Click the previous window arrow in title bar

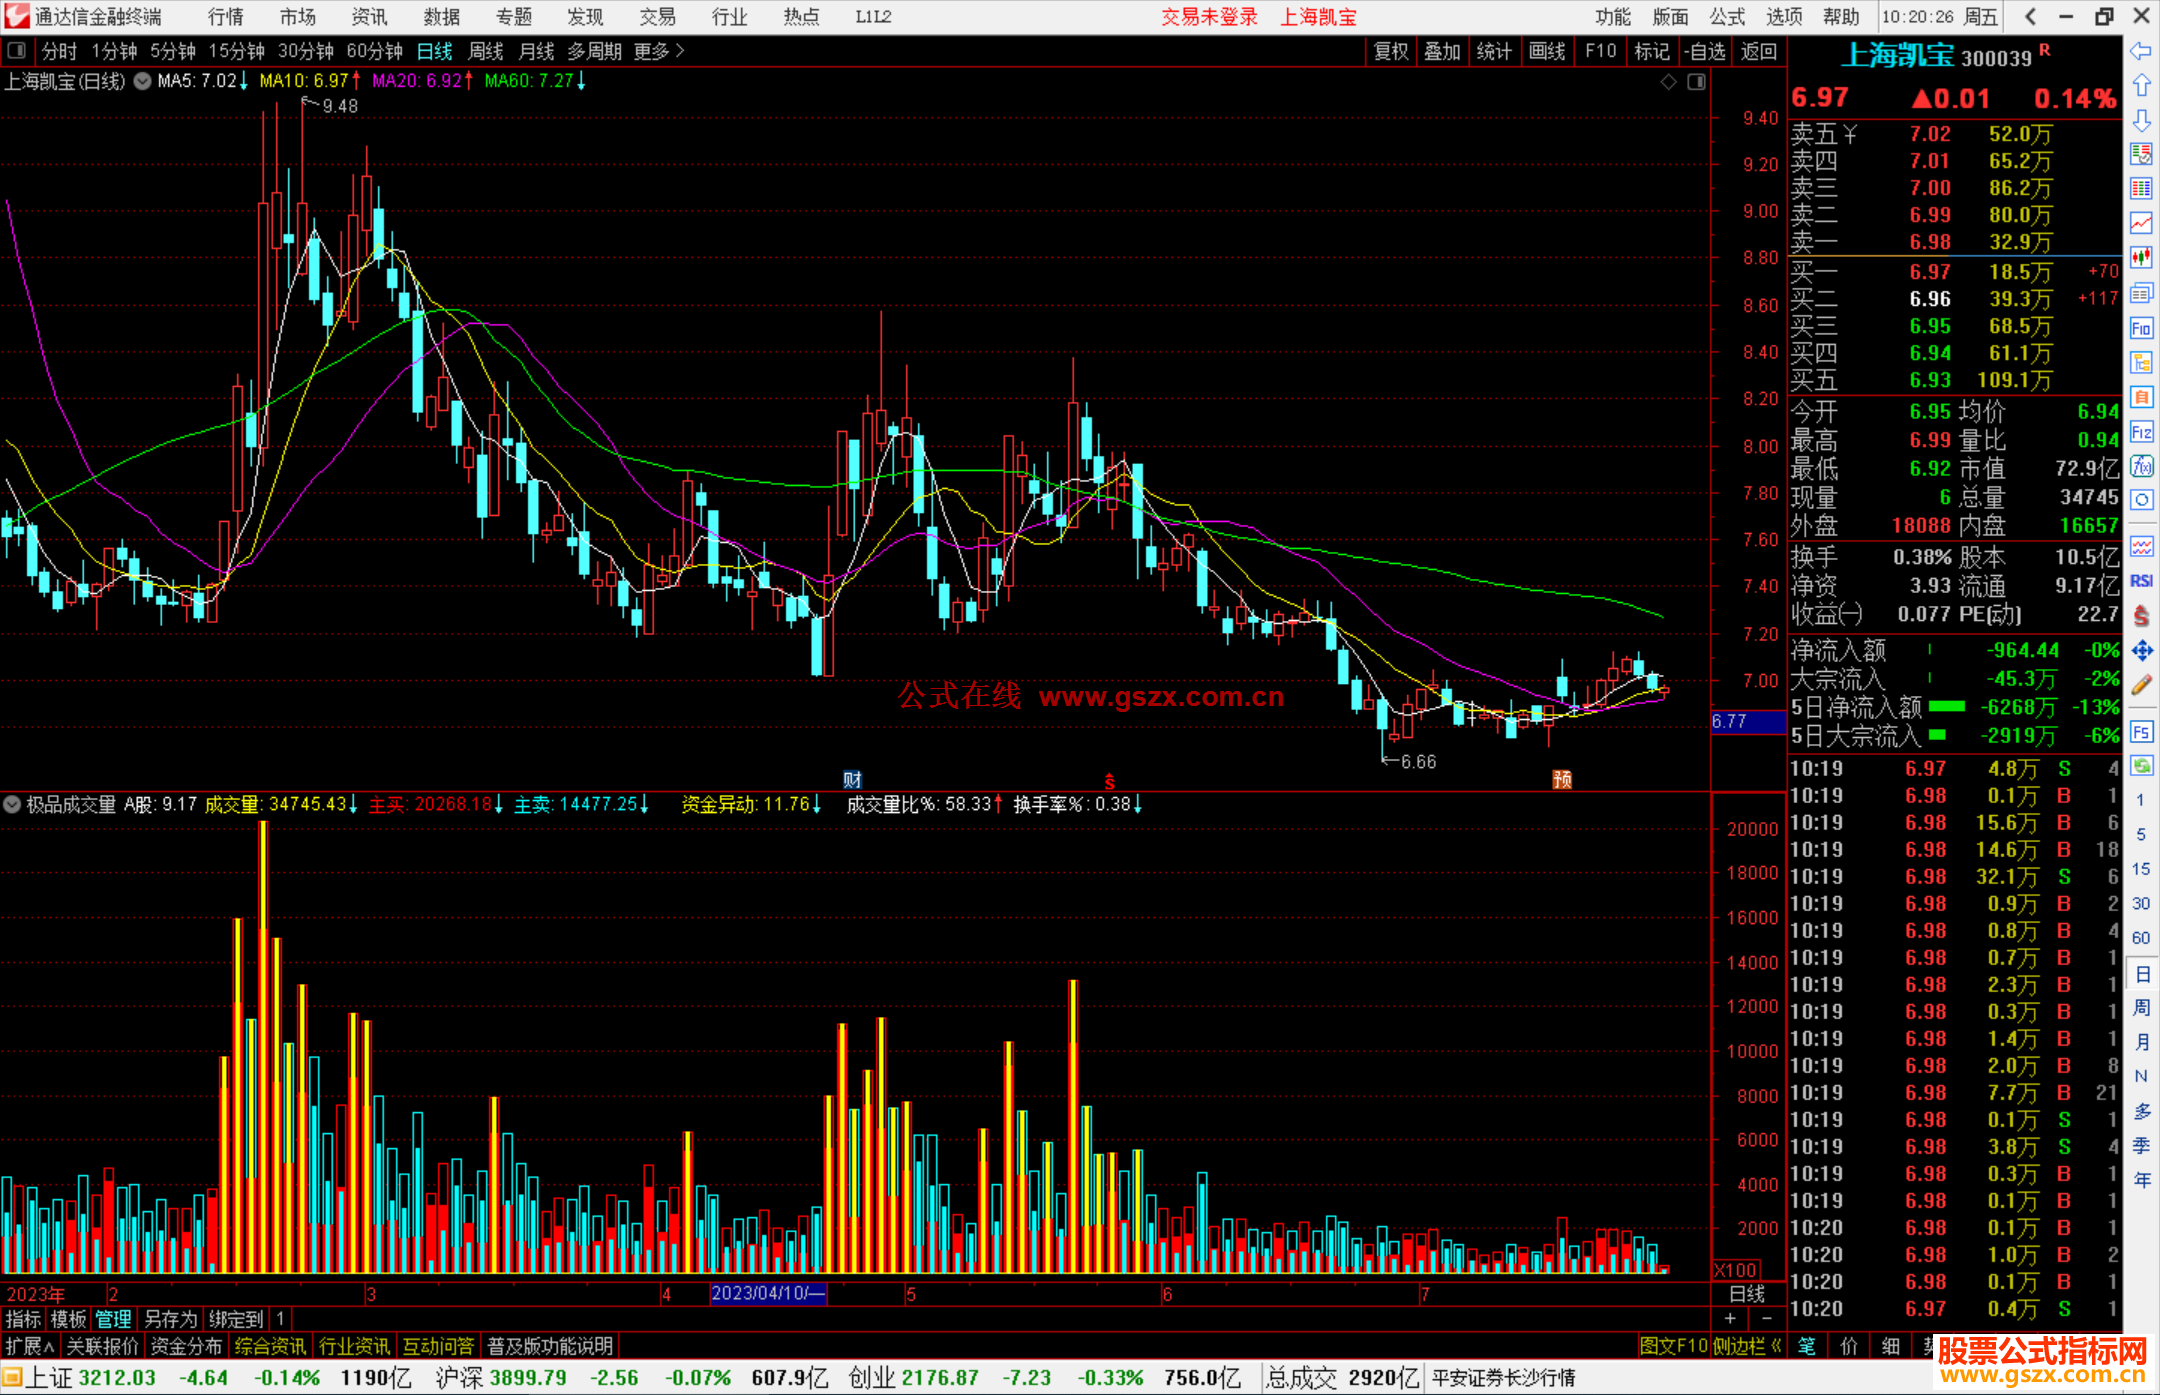2030,16
